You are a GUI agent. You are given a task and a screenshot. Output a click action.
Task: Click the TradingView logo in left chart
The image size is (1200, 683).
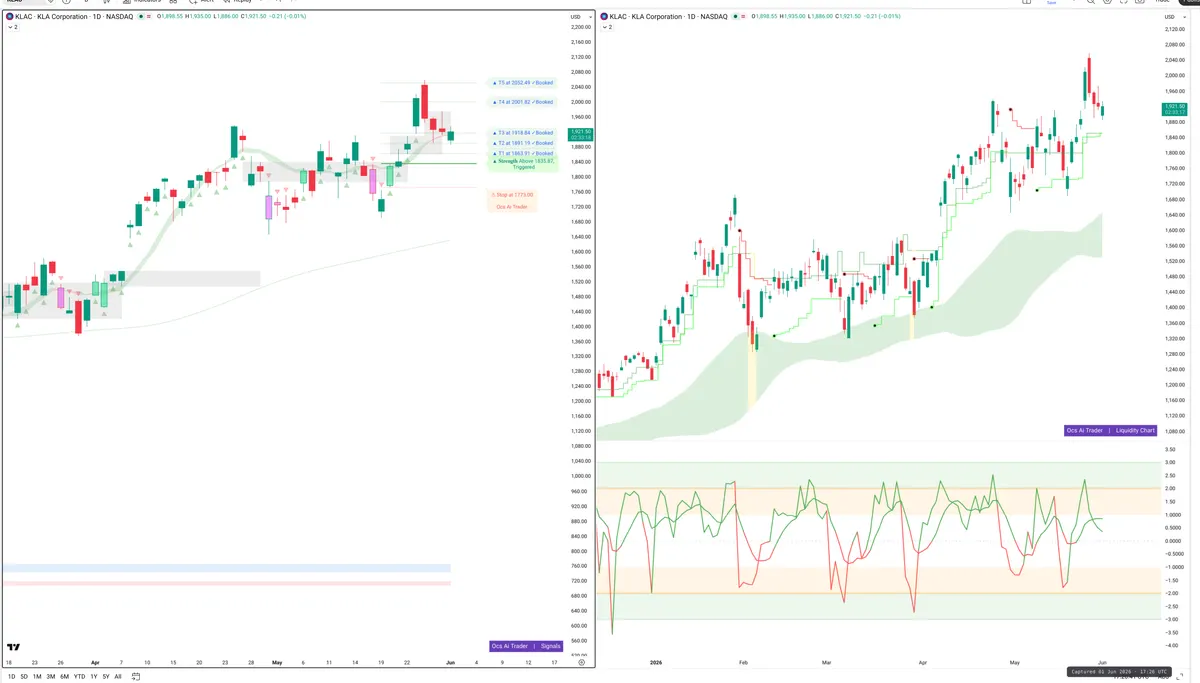(x=13, y=647)
